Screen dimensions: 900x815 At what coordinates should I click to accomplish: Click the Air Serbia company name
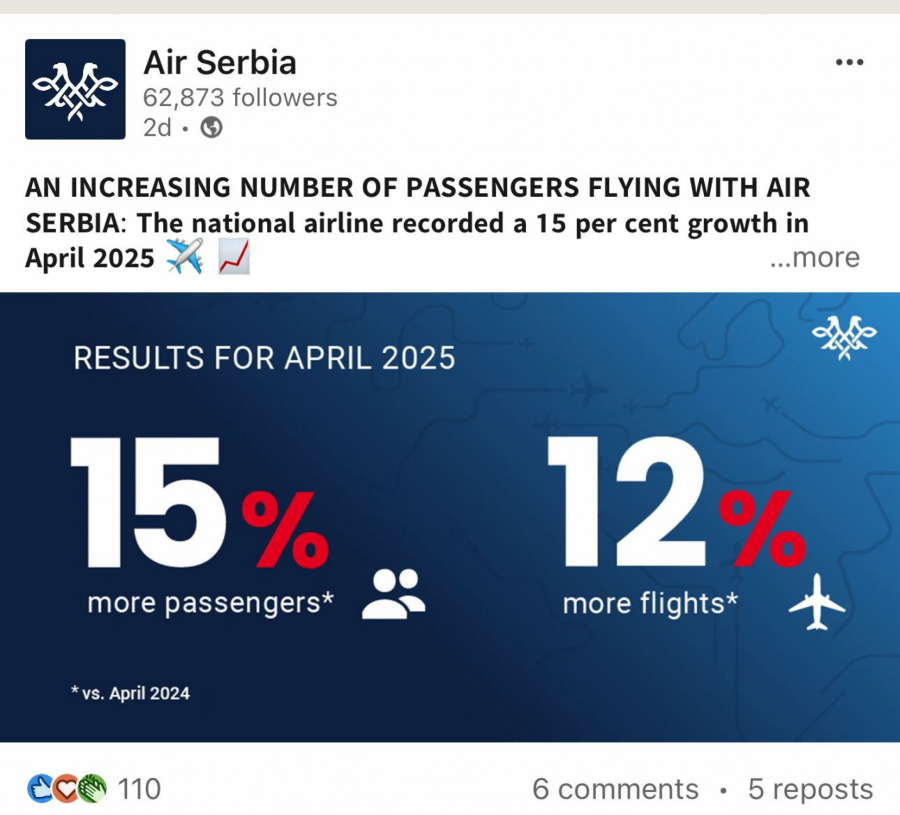click(x=220, y=63)
